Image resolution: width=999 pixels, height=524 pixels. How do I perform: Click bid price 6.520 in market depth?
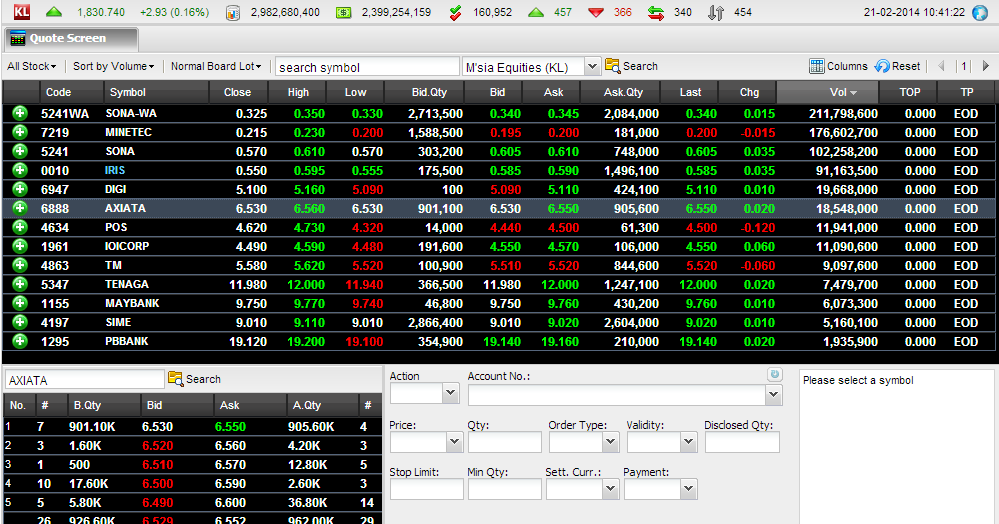157,446
